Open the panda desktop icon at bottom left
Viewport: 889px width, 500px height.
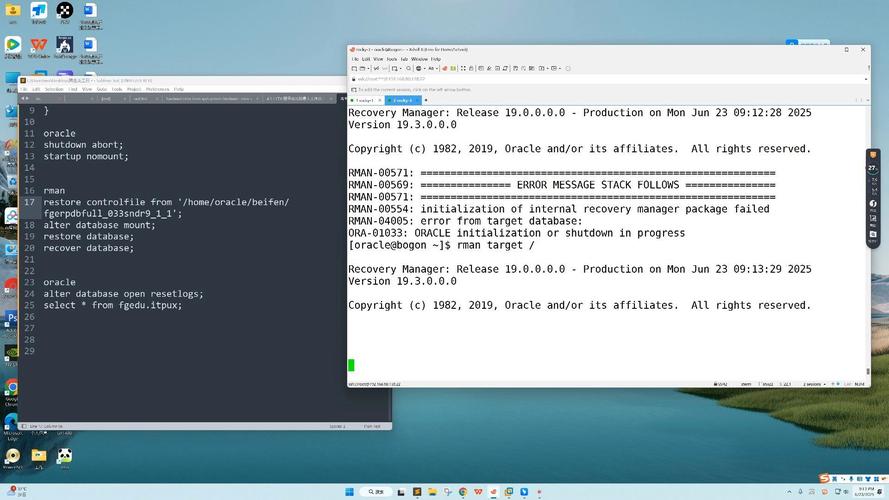pyautogui.click(x=65, y=456)
